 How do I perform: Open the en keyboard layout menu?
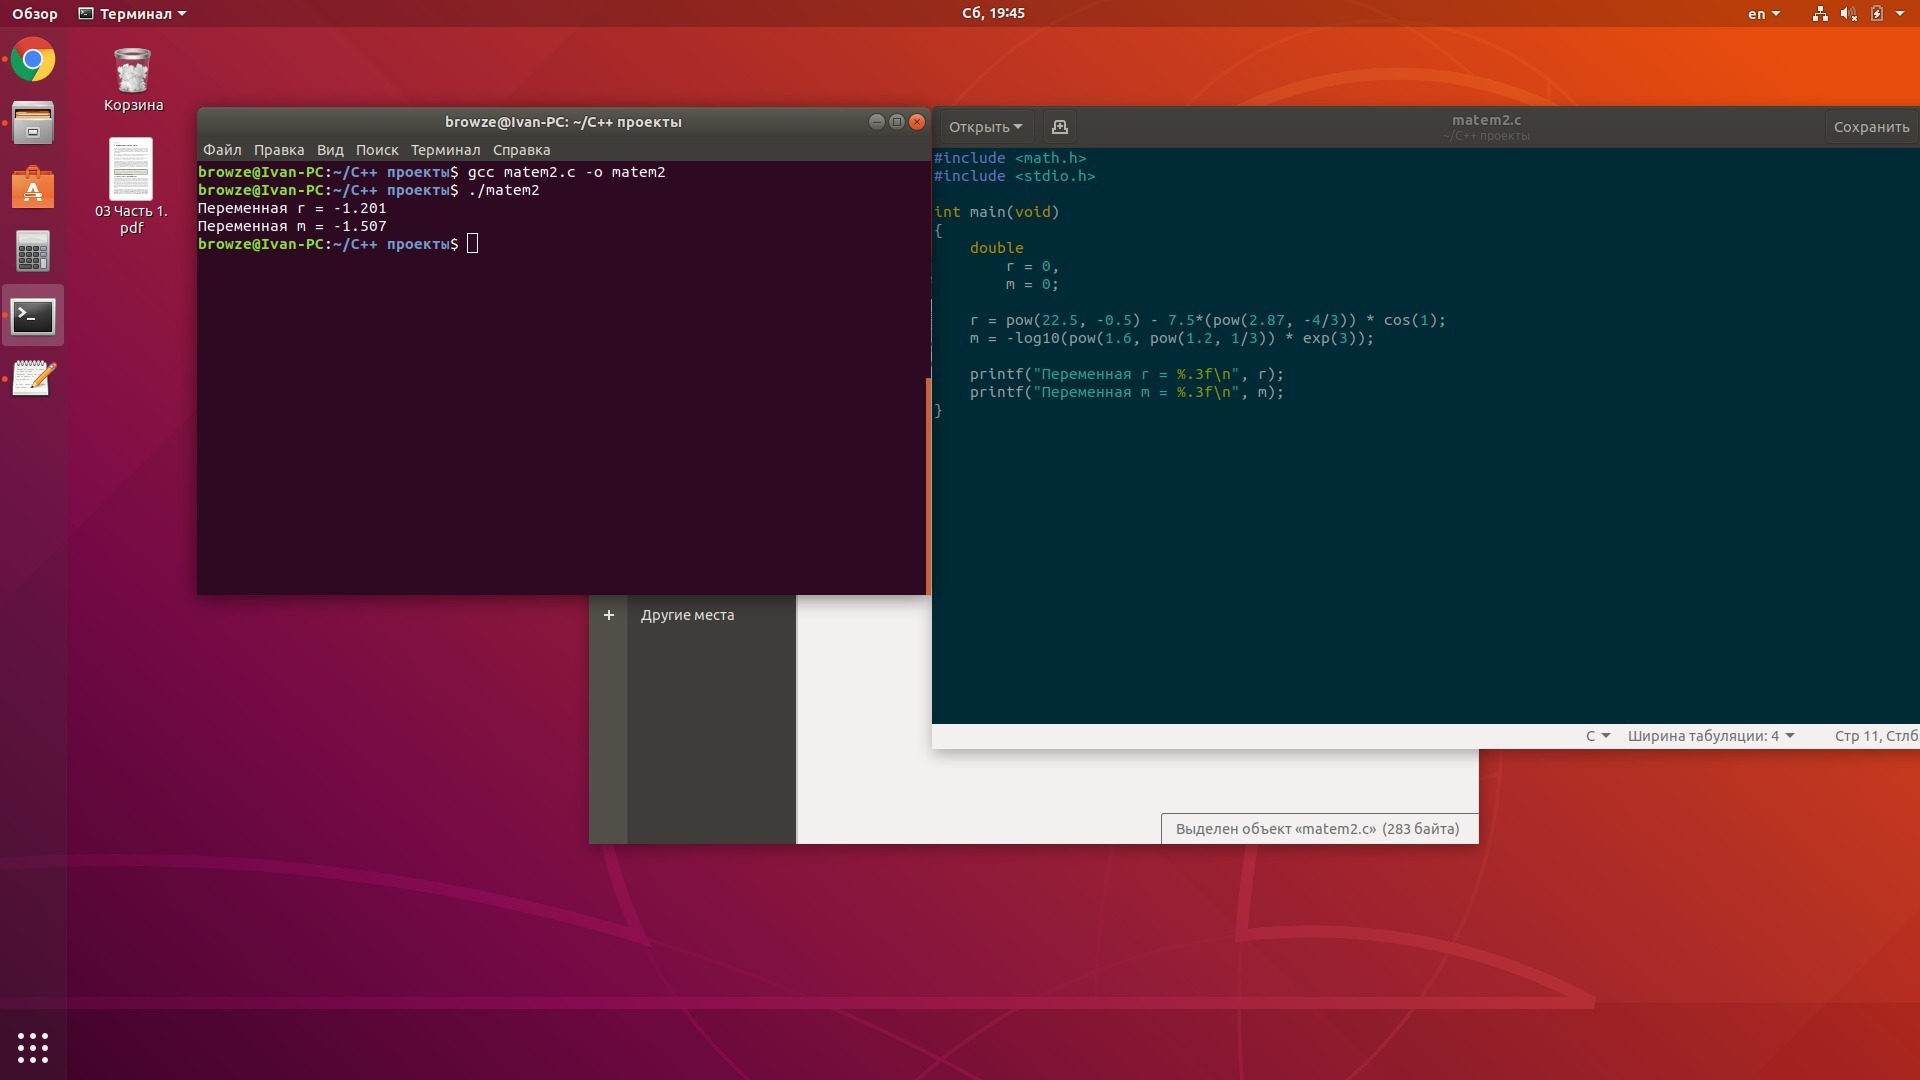pyautogui.click(x=1763, y=14)
